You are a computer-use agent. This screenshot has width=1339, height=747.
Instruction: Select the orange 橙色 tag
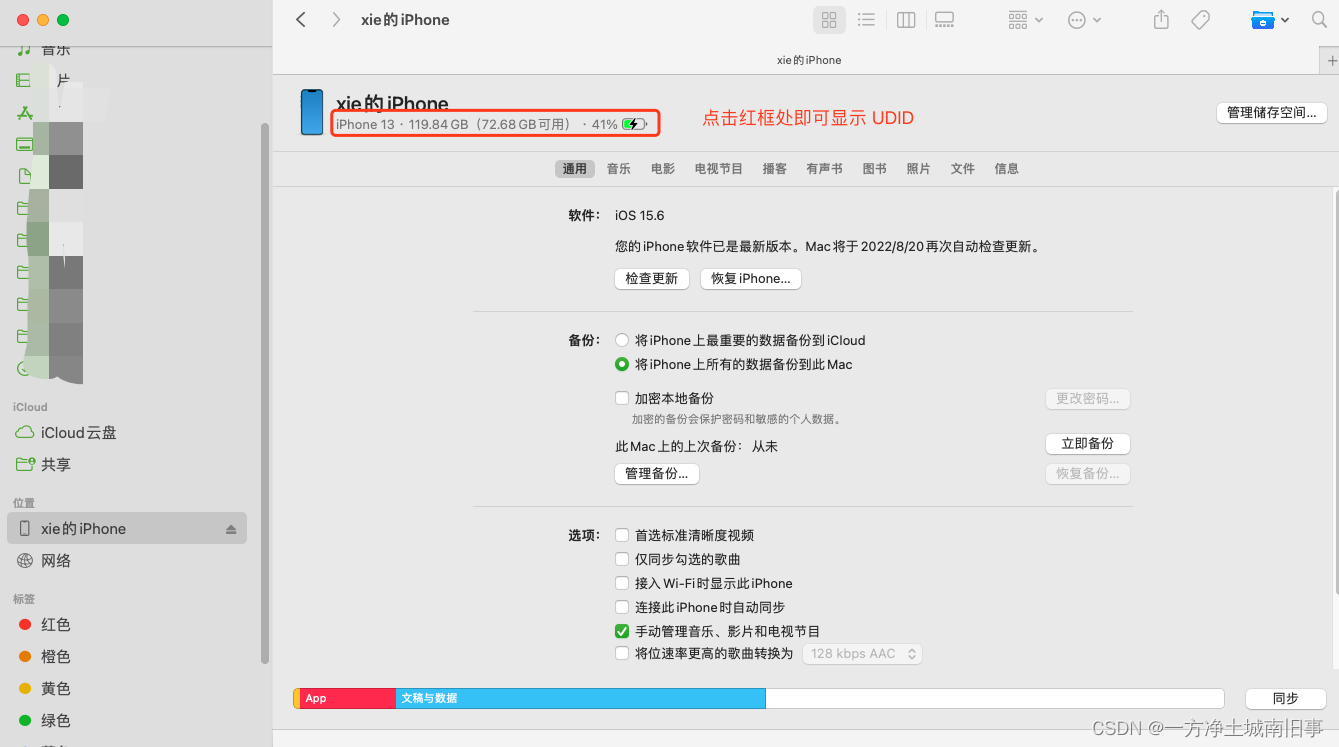(45, 657)
